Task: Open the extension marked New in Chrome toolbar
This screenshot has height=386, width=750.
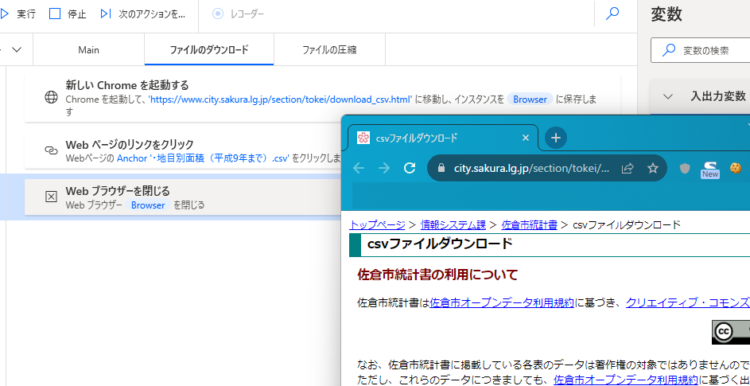Action: [710, 169]
